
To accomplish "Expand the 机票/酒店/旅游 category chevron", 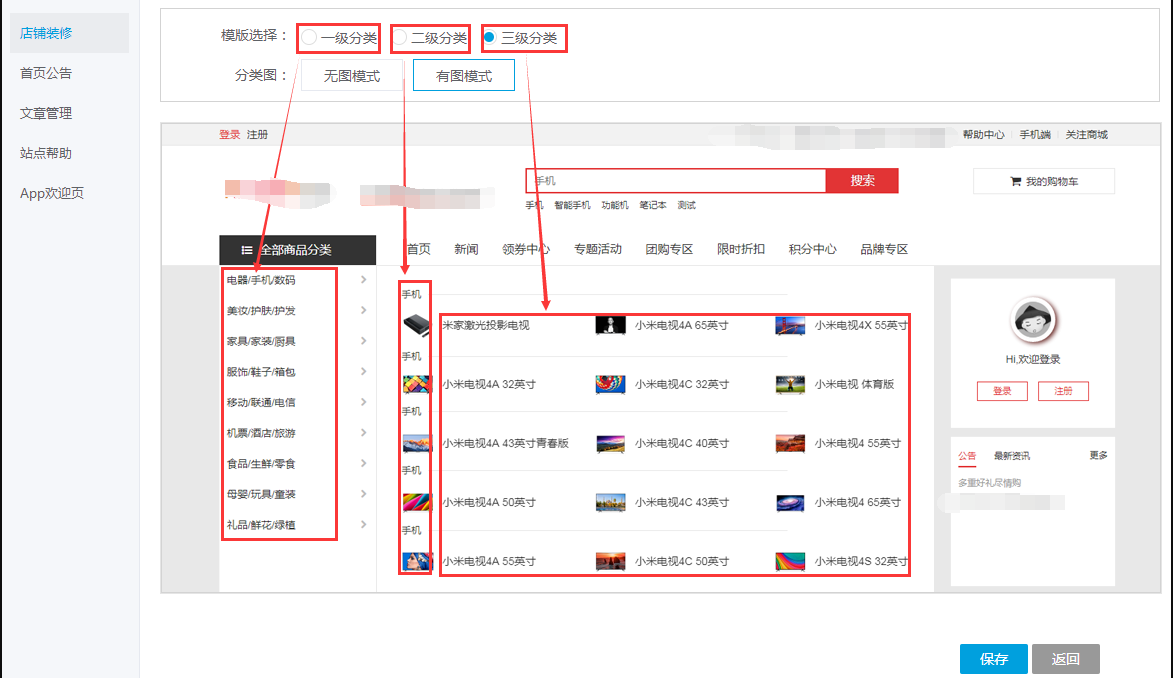I will [x=364, y=433].
